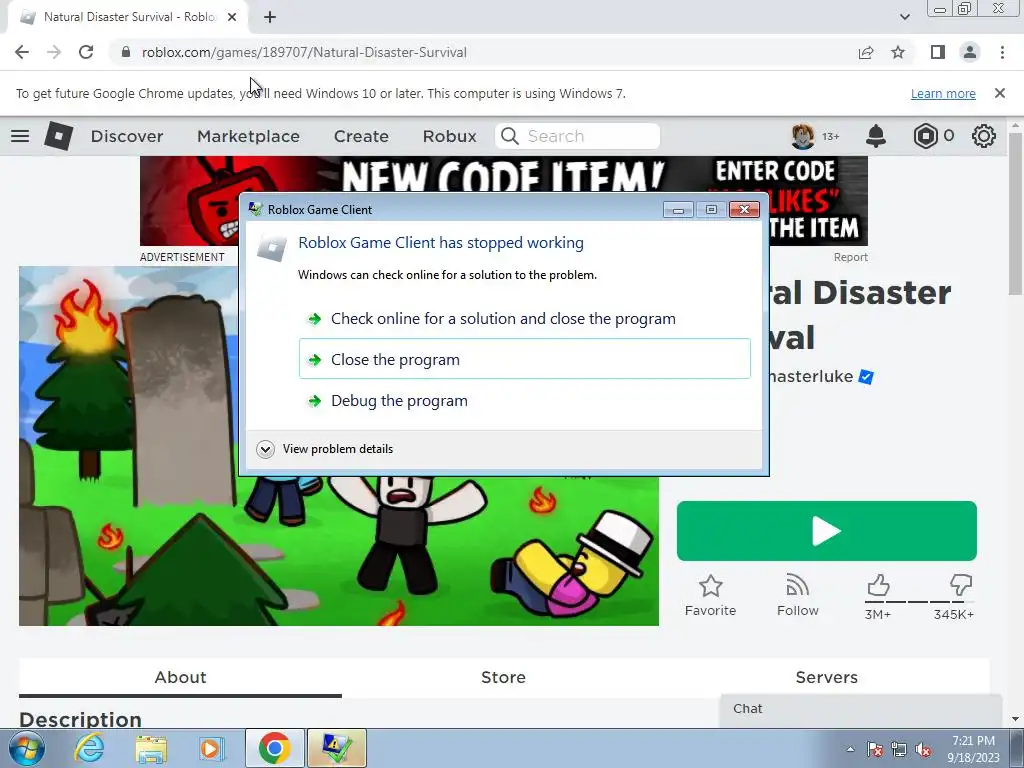
Task: Dismiss the Chrome update notice
Action: (1000, 93)
